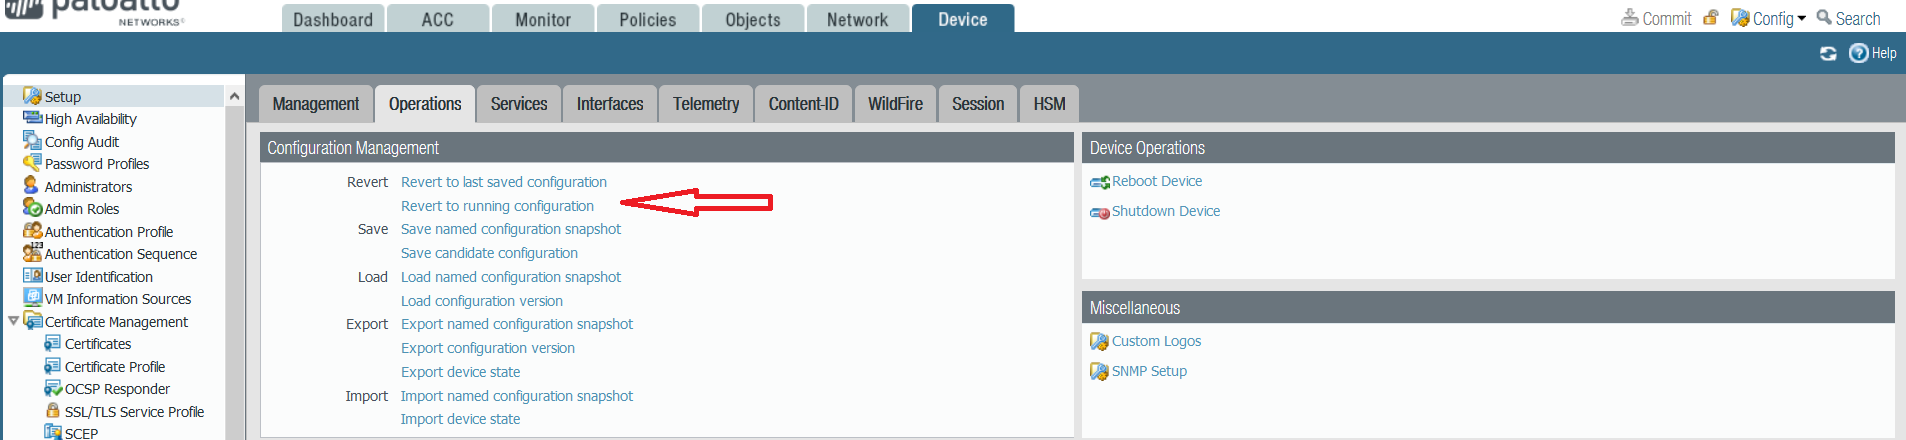The width and height of the screenshot is (1906, 440).
Task: Click the Search magnifier icon
Action: tap(1824, 18)
